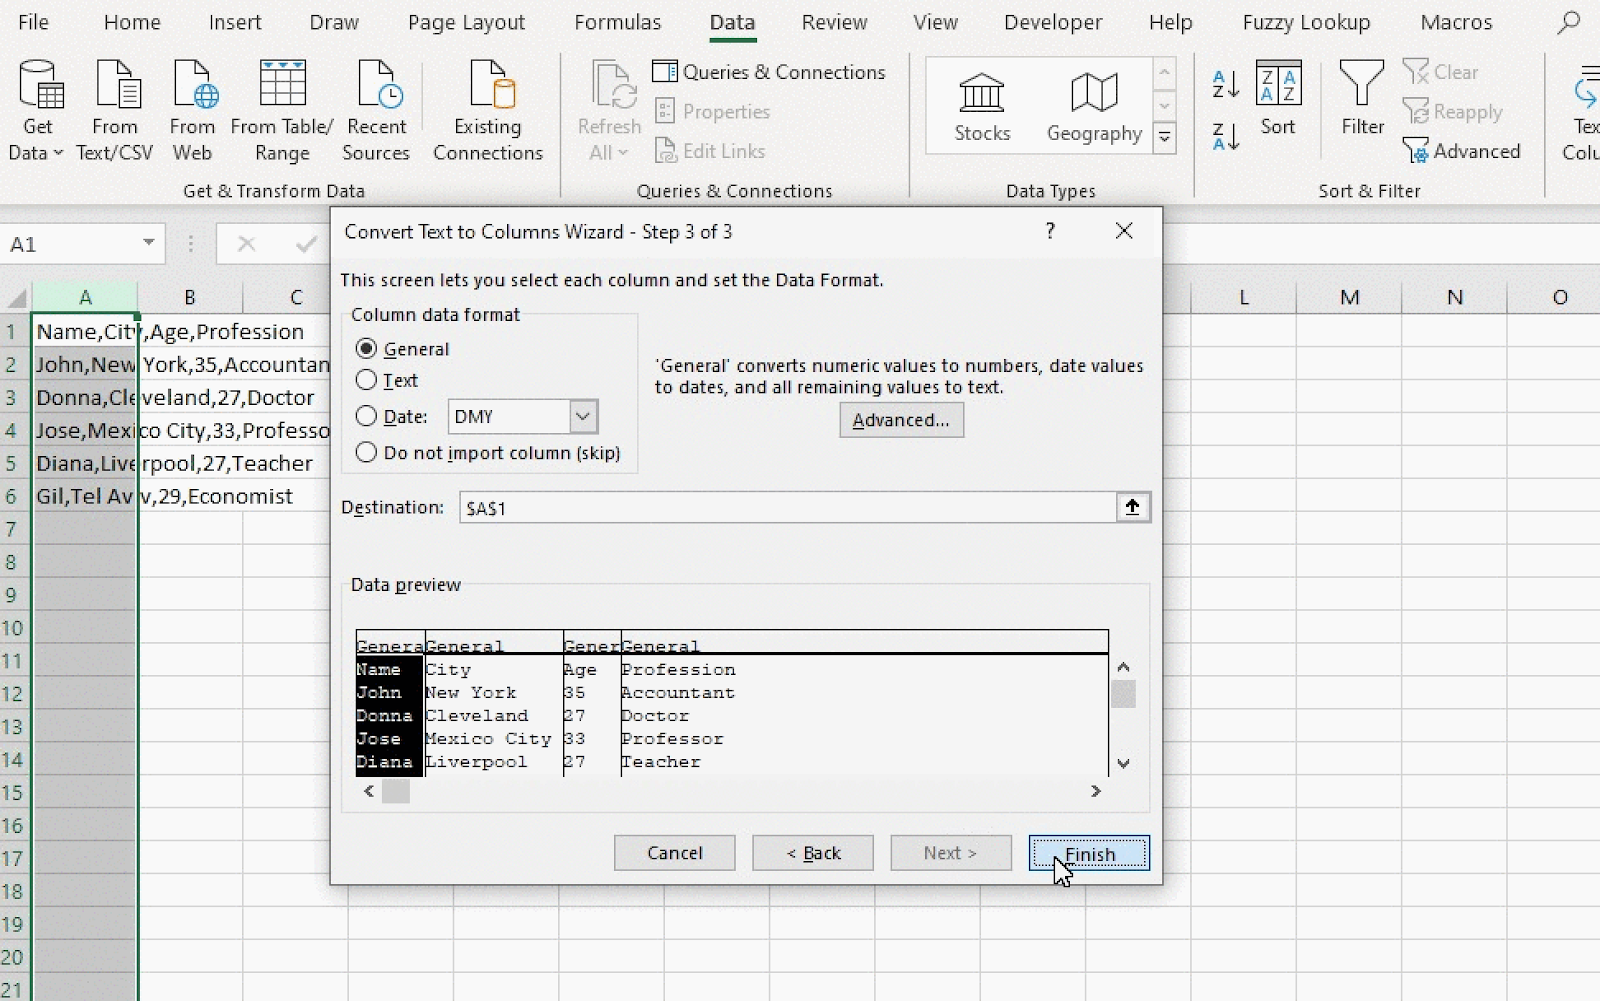Open the Name Box dropdown arrow
The image size is (1600, 1001).
[x=148, y=243]
